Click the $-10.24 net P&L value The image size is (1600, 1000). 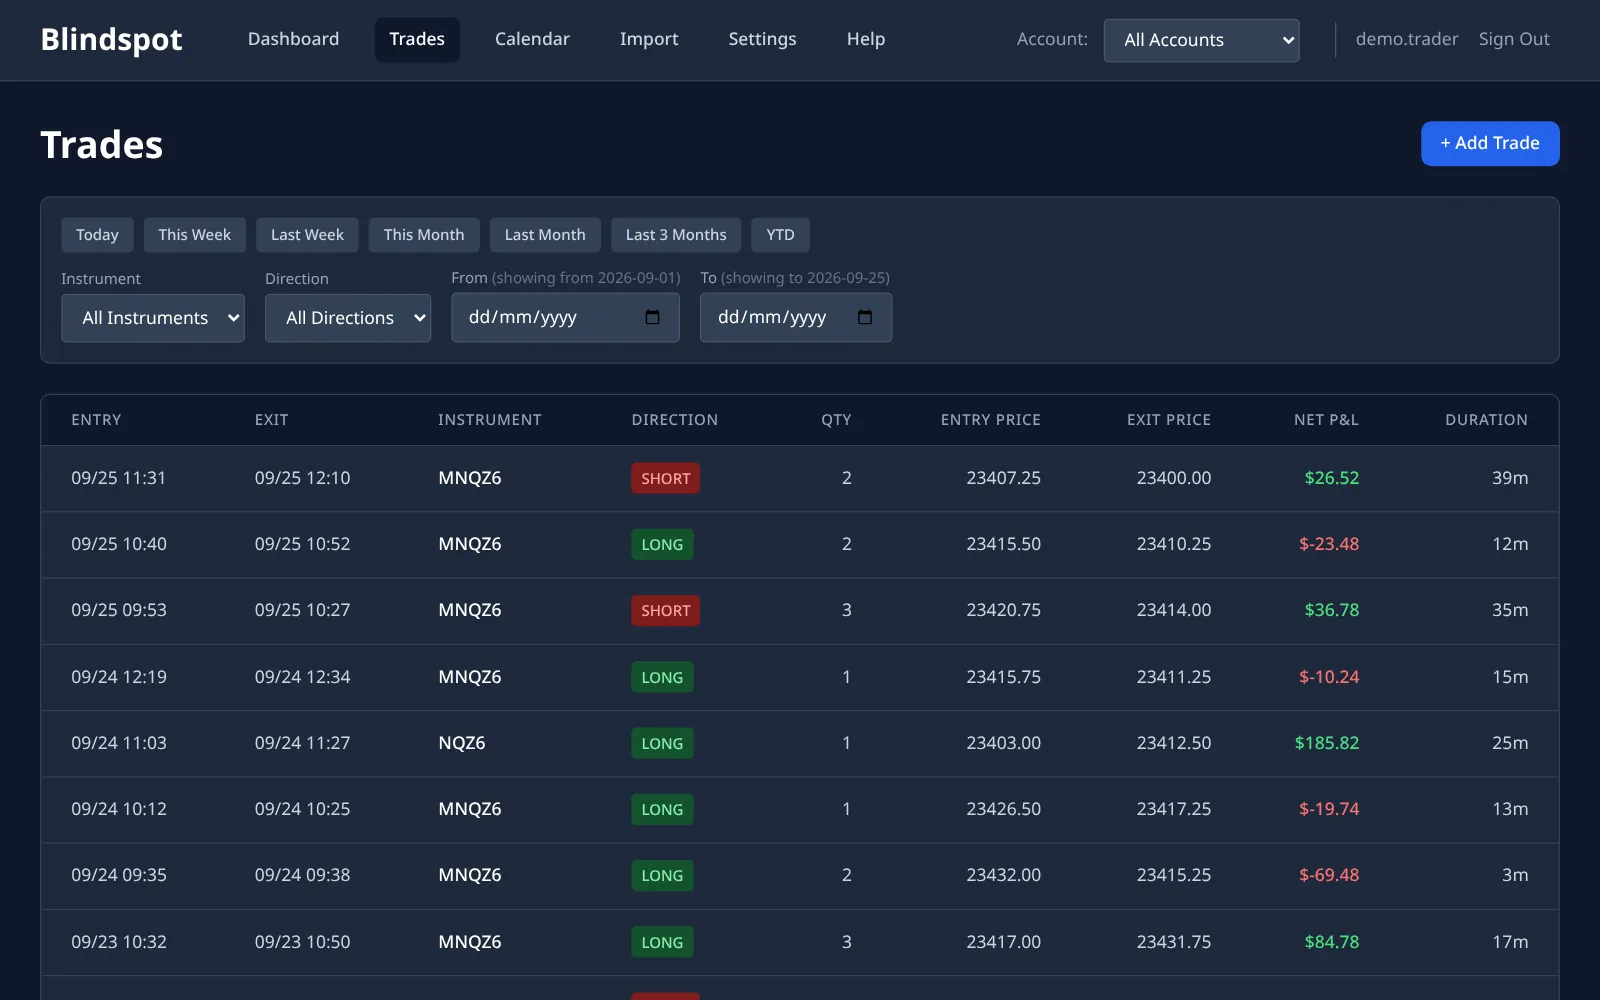[x=1329, y=677]
